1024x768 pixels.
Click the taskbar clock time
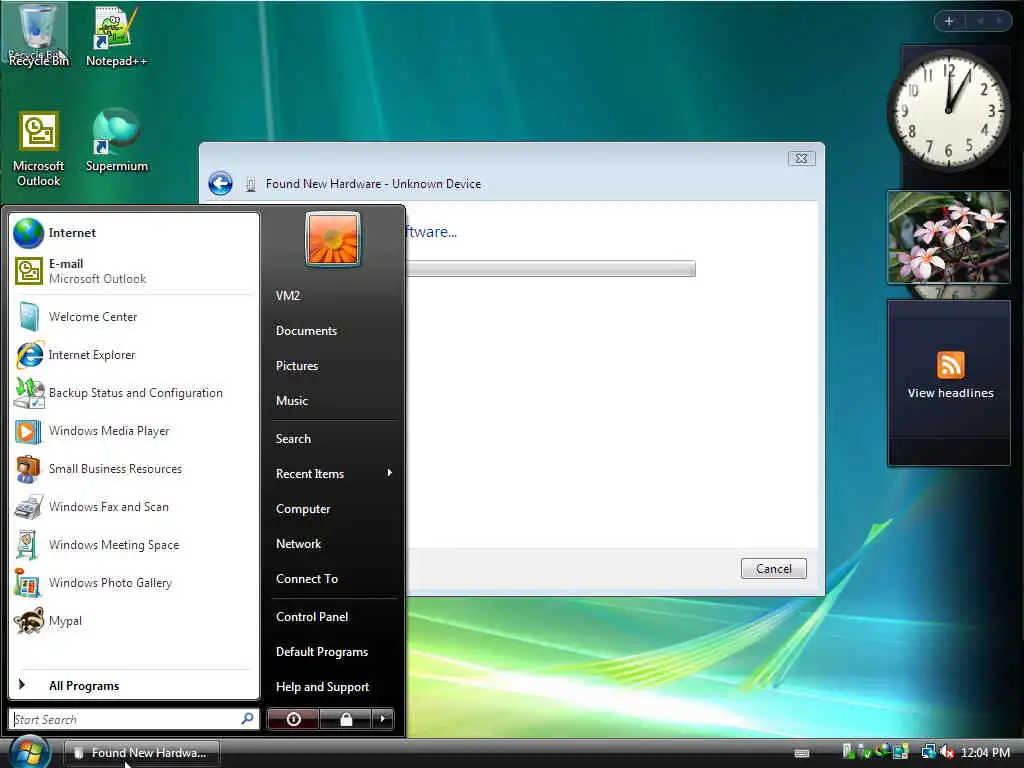click(x=985, y=753)
